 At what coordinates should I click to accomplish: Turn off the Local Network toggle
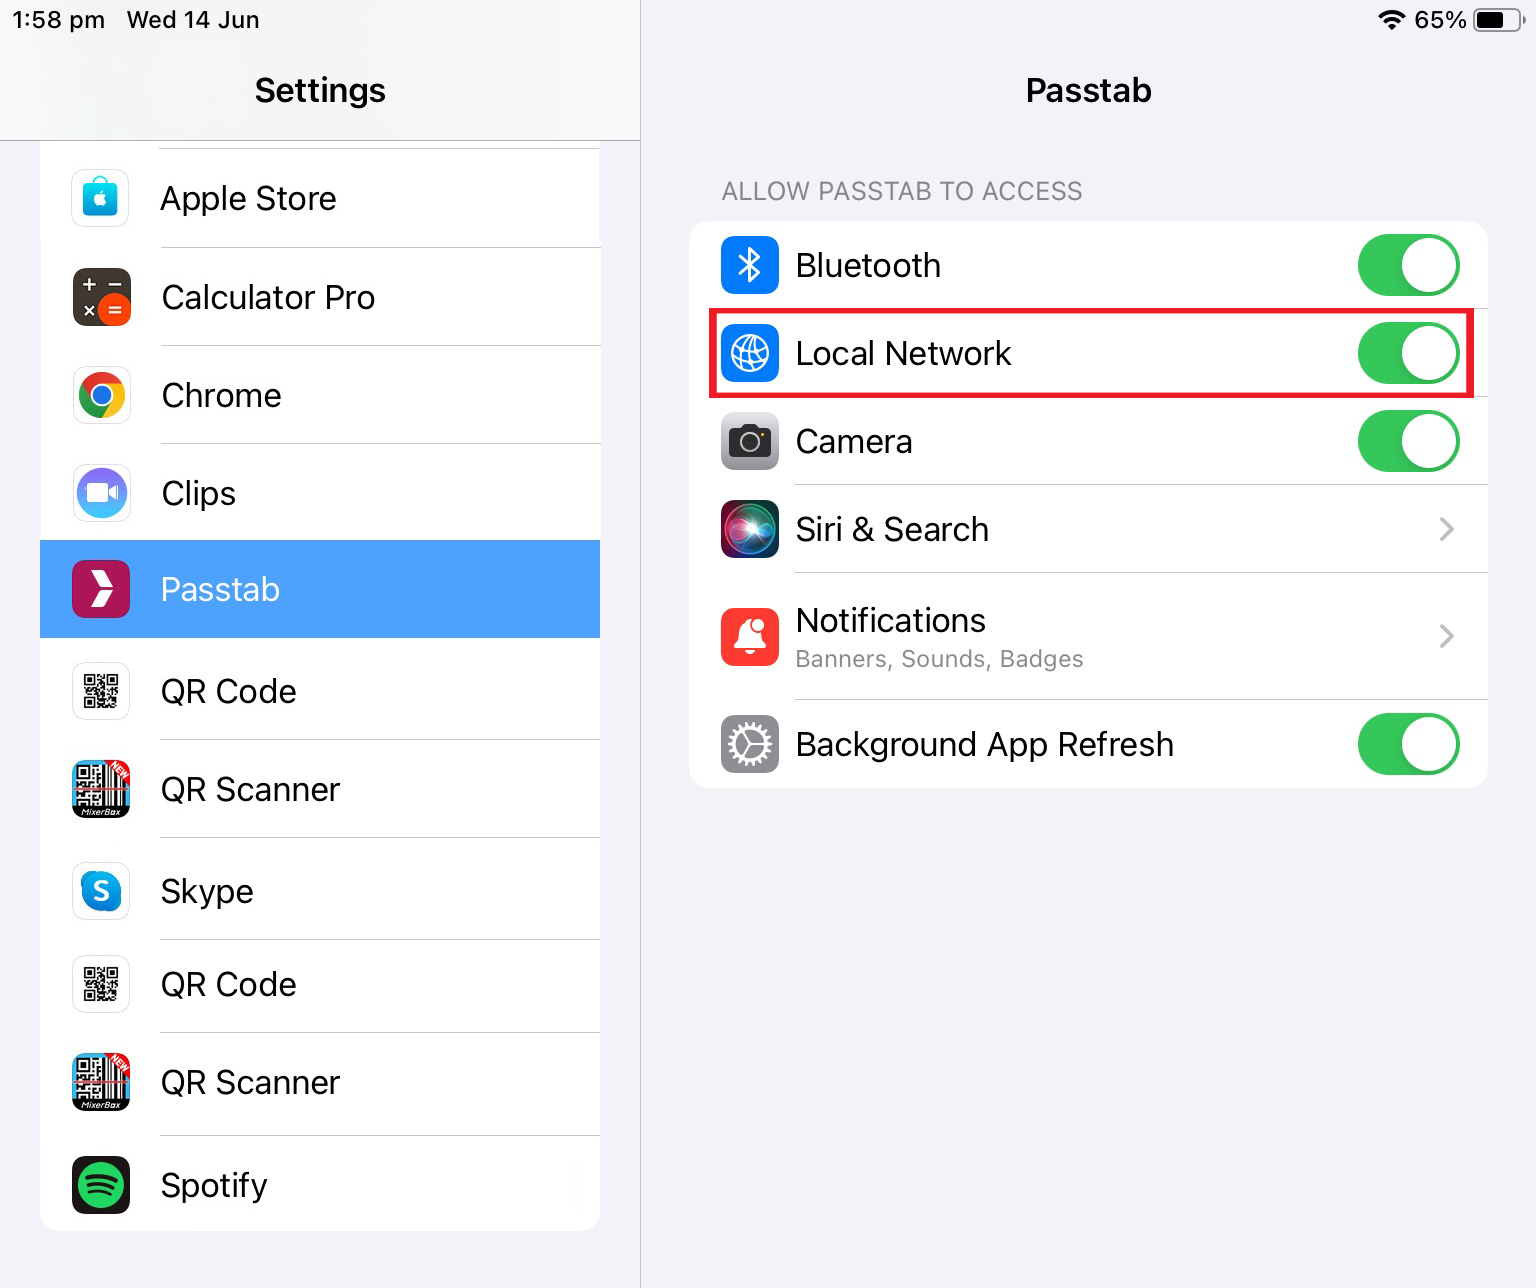(x=1408, y=353)
